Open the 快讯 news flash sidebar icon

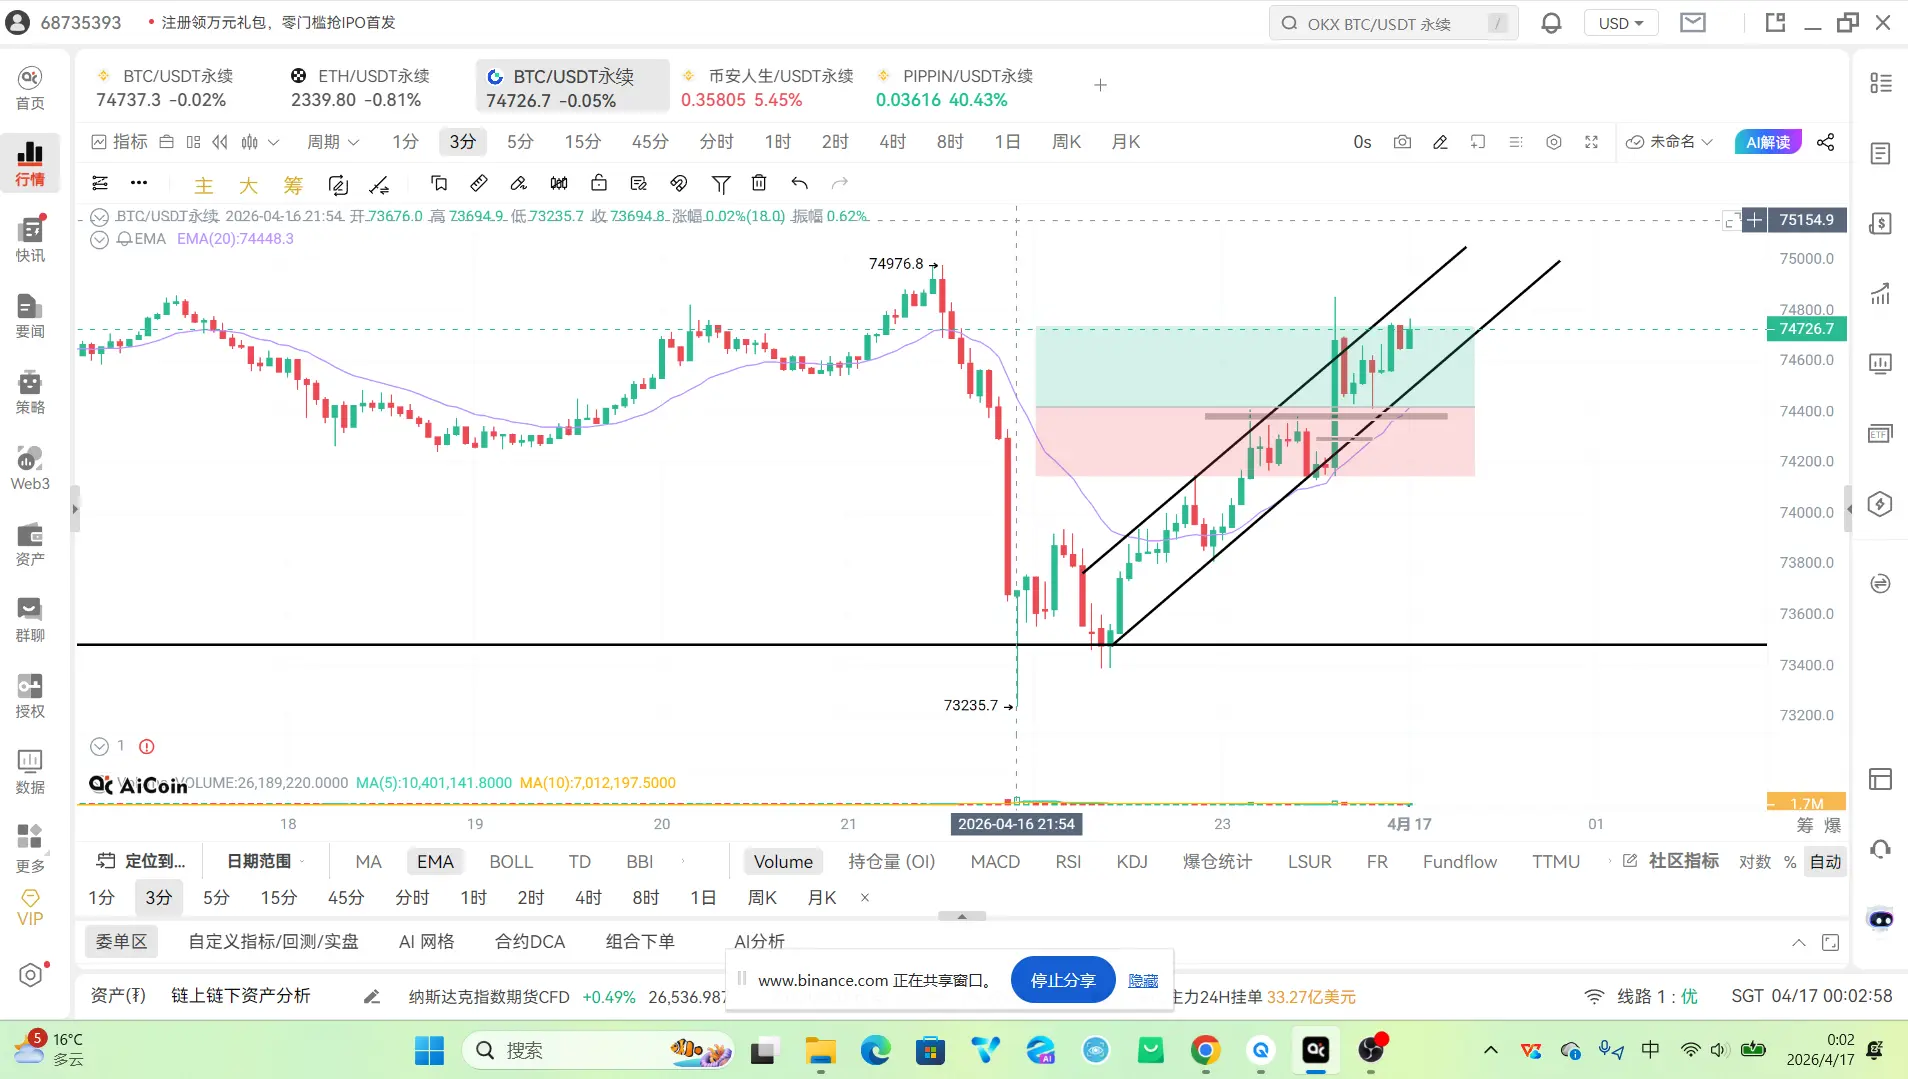[x=30, y=239]
